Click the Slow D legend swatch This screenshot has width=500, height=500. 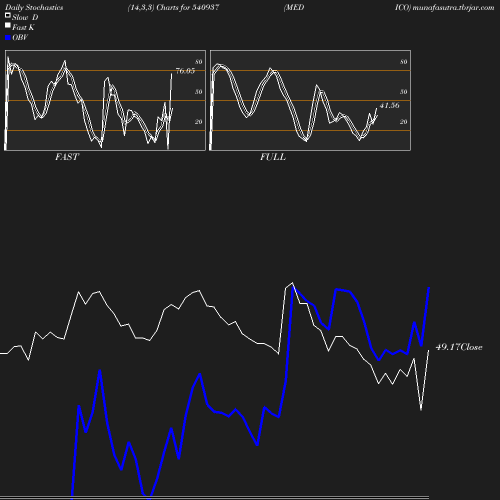coord(8,15)
